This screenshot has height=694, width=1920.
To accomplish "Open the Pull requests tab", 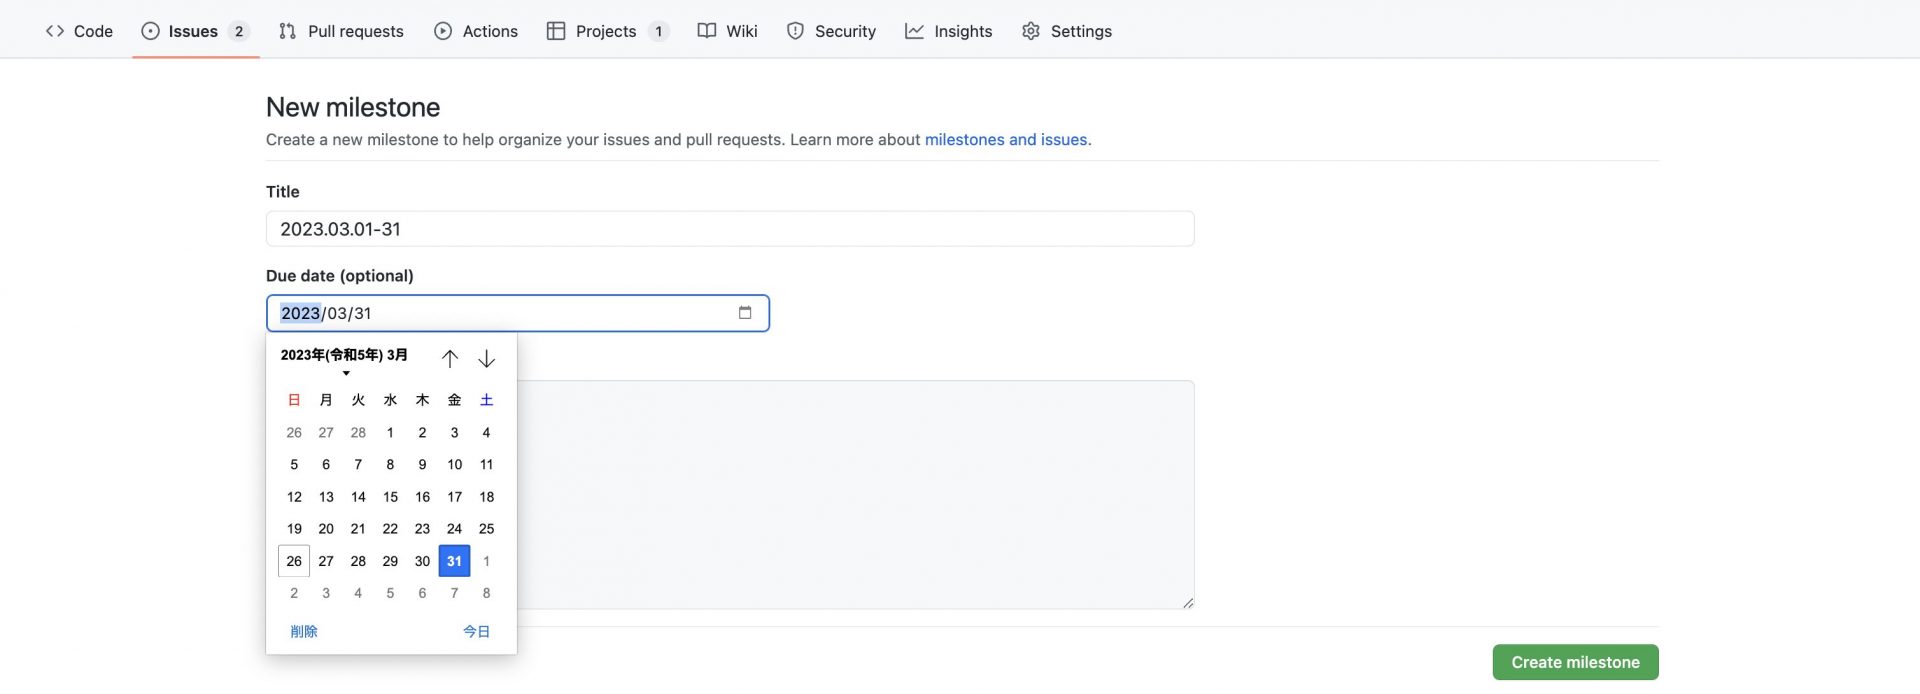I will pyautogui.click(x=341, y=31).
